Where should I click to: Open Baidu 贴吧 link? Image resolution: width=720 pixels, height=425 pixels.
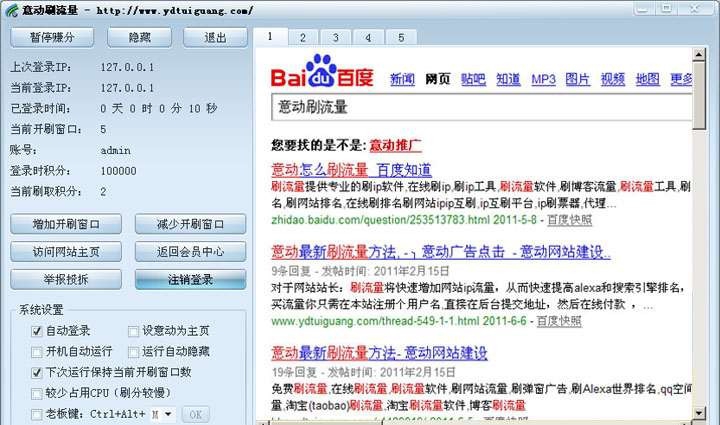[x=473, y=79]
